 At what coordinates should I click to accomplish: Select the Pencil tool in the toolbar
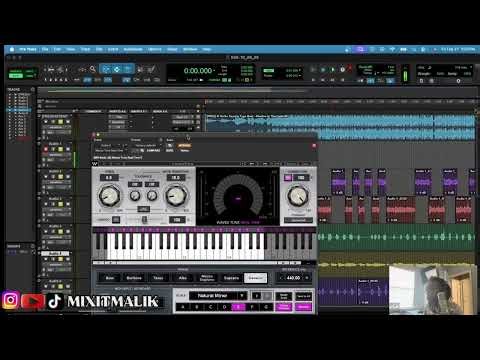tap(151, 69)
